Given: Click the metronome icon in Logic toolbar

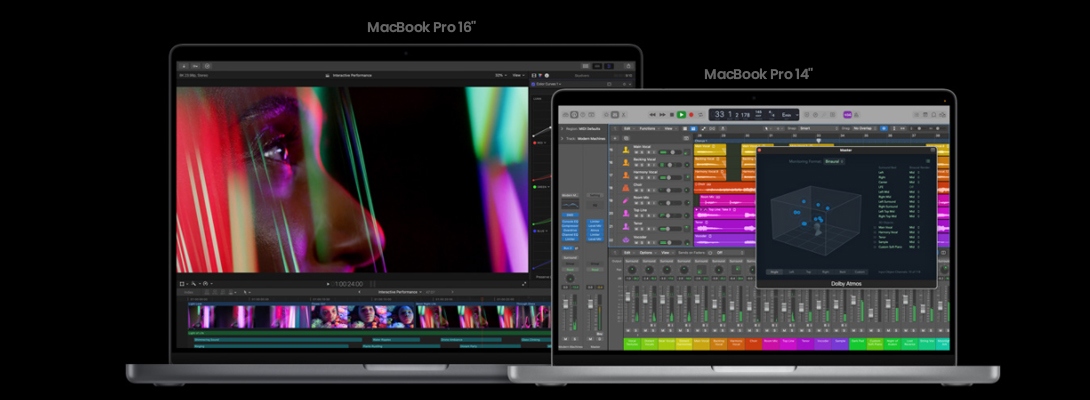Looking at the screenshot, I should click(x=856, y=115).
